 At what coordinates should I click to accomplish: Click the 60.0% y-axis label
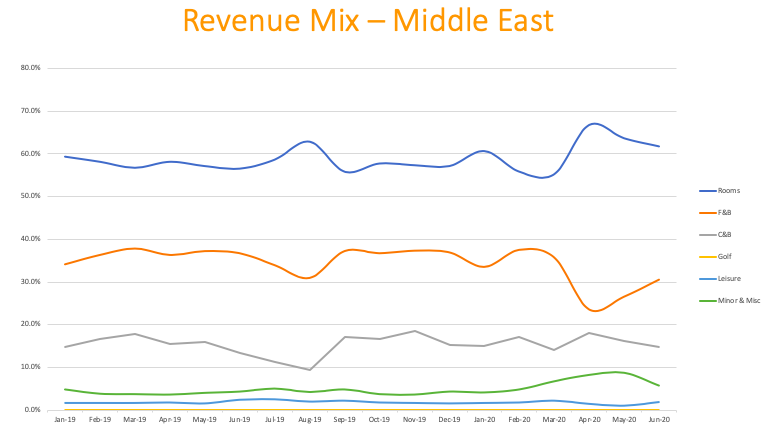31,154
